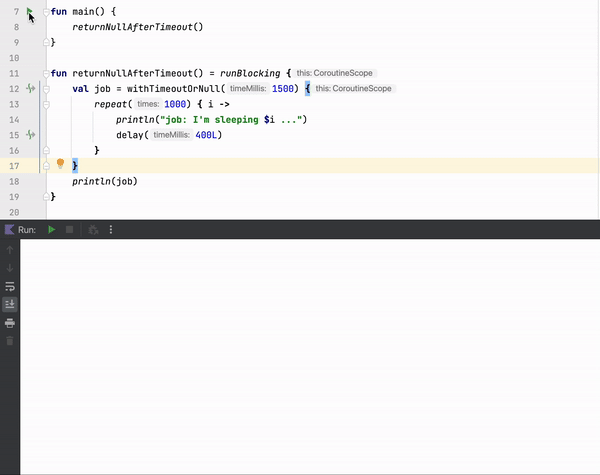
Task: Click the yellow lightbulb intention icon
Action: 60,164
